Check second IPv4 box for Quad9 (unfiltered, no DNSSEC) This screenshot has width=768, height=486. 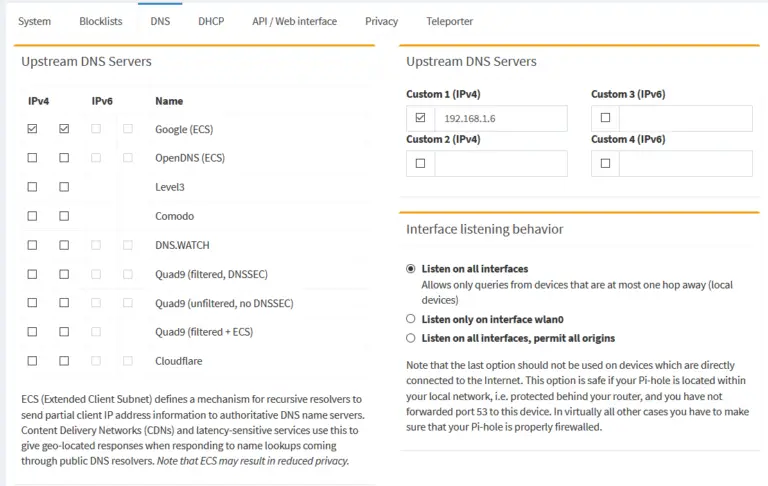(x=64, y=303)
